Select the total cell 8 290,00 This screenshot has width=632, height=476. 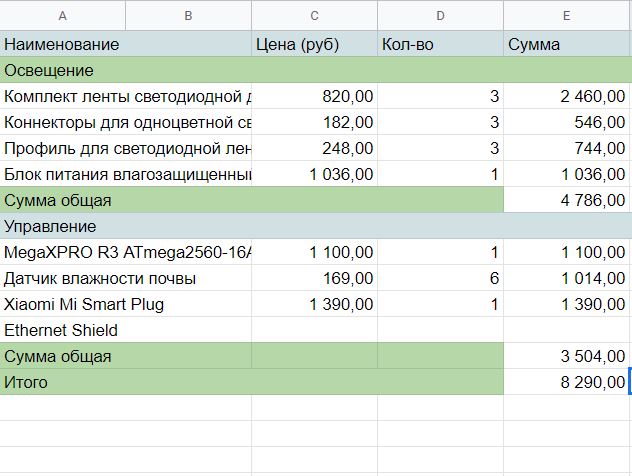point(566,382)
